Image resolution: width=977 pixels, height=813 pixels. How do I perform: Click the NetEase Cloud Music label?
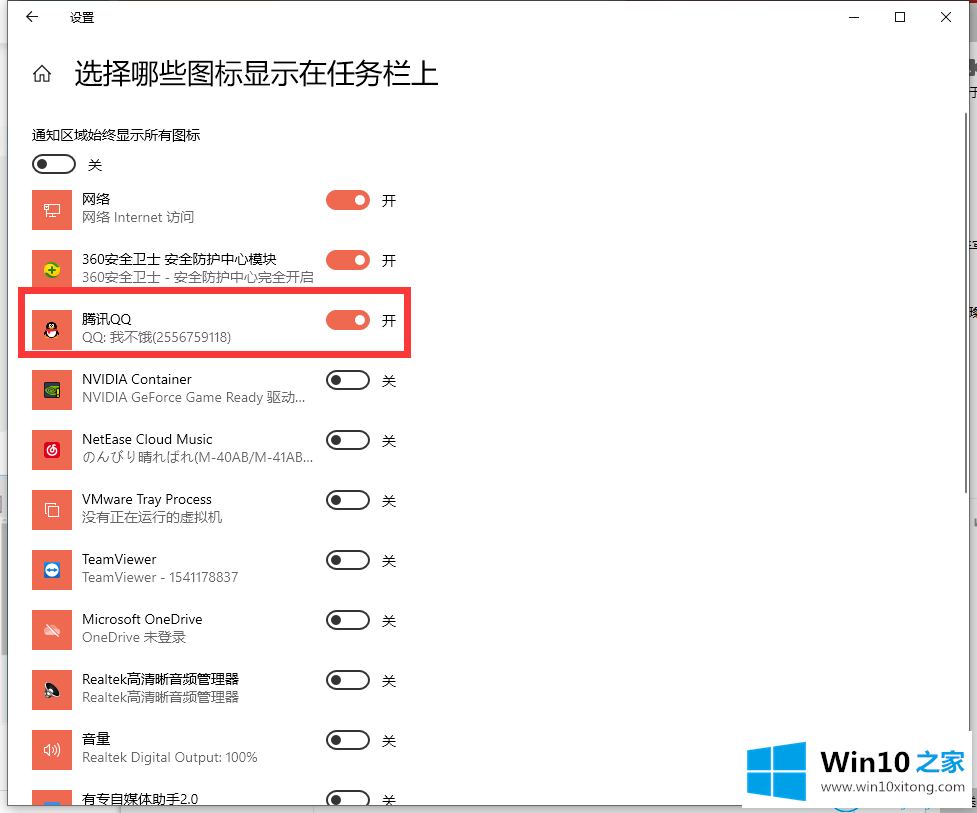coord(147,439)
